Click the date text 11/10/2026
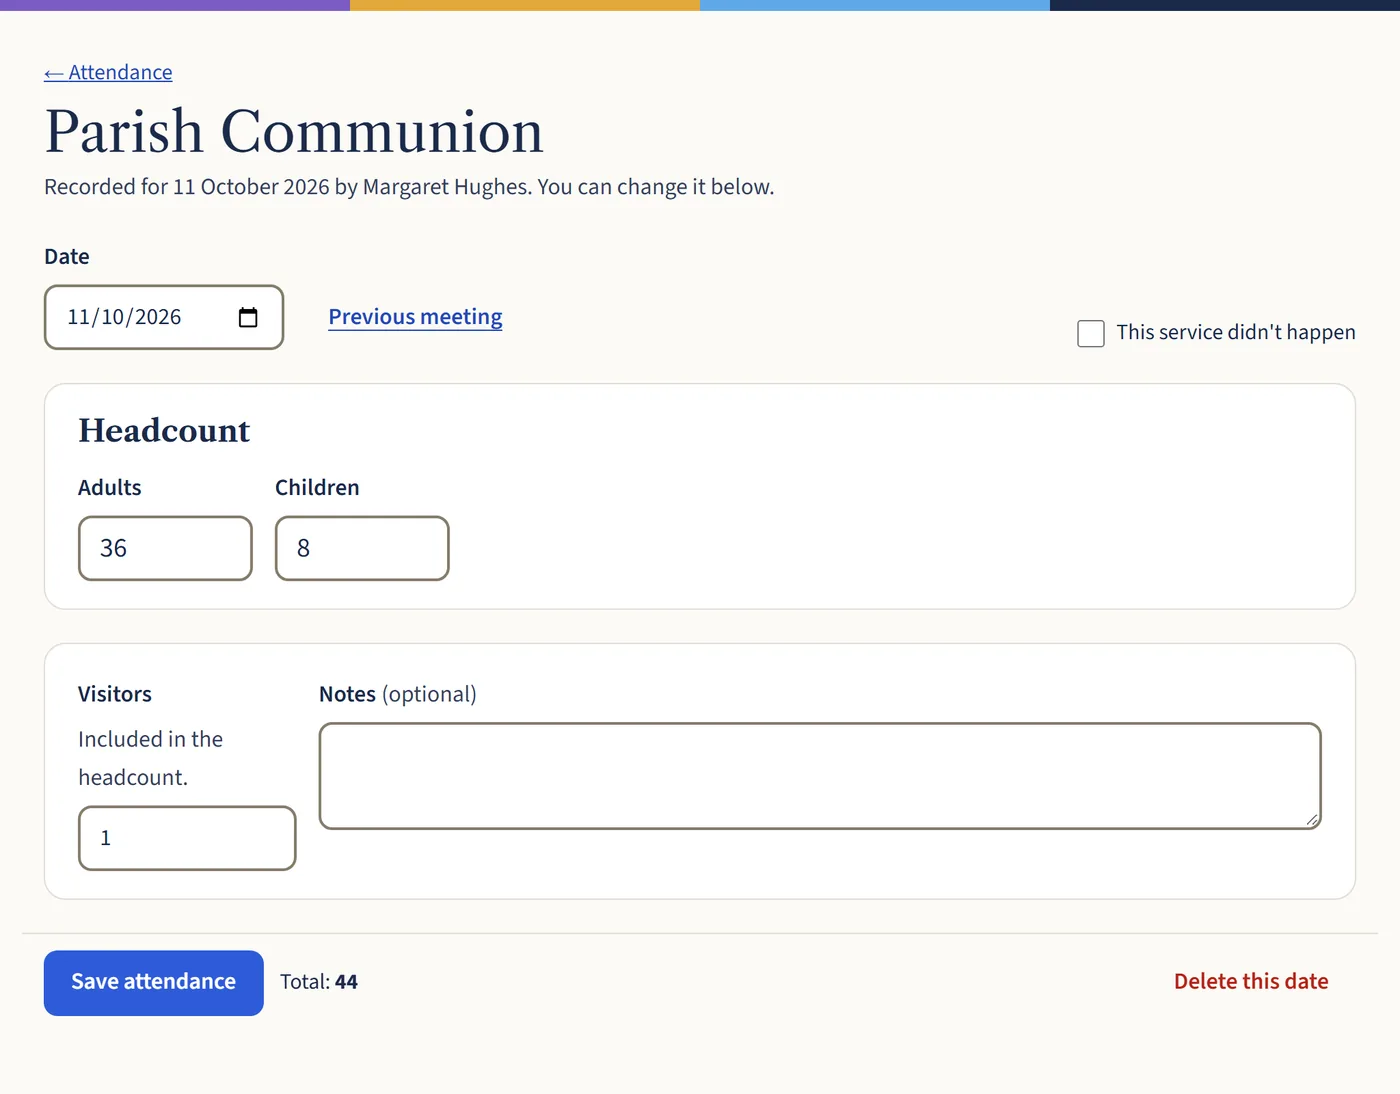 pyautogui.click(x=124, y=317)
